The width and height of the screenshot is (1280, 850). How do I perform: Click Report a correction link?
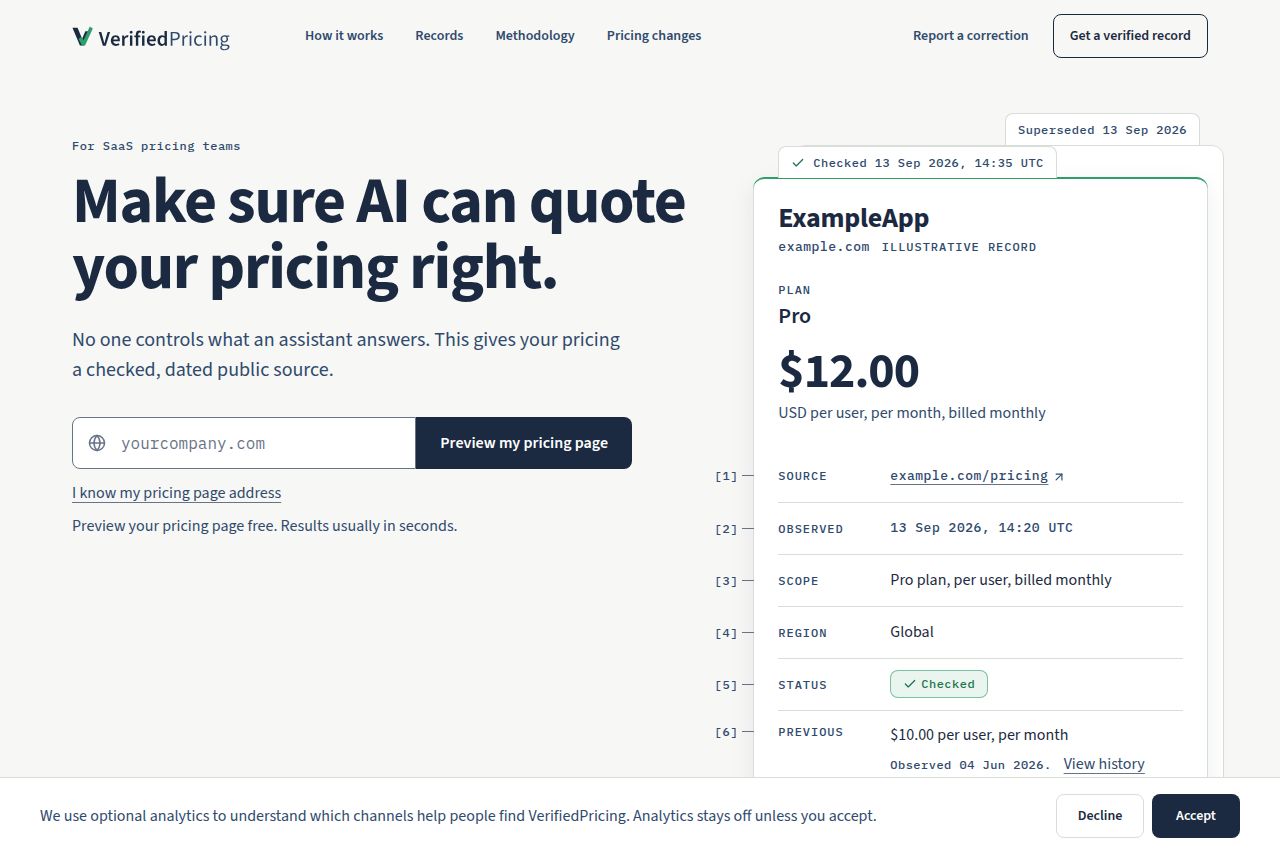click(x=970, y=35)
